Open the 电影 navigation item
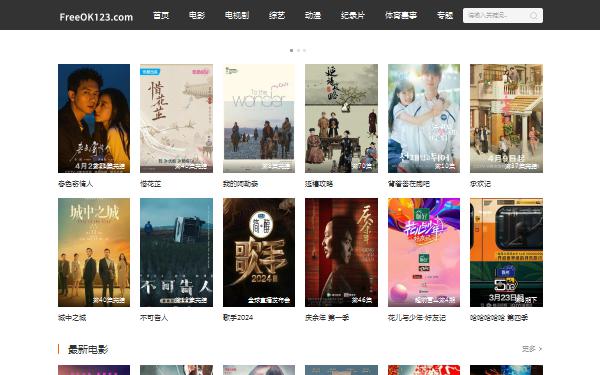 coord(197,15)
